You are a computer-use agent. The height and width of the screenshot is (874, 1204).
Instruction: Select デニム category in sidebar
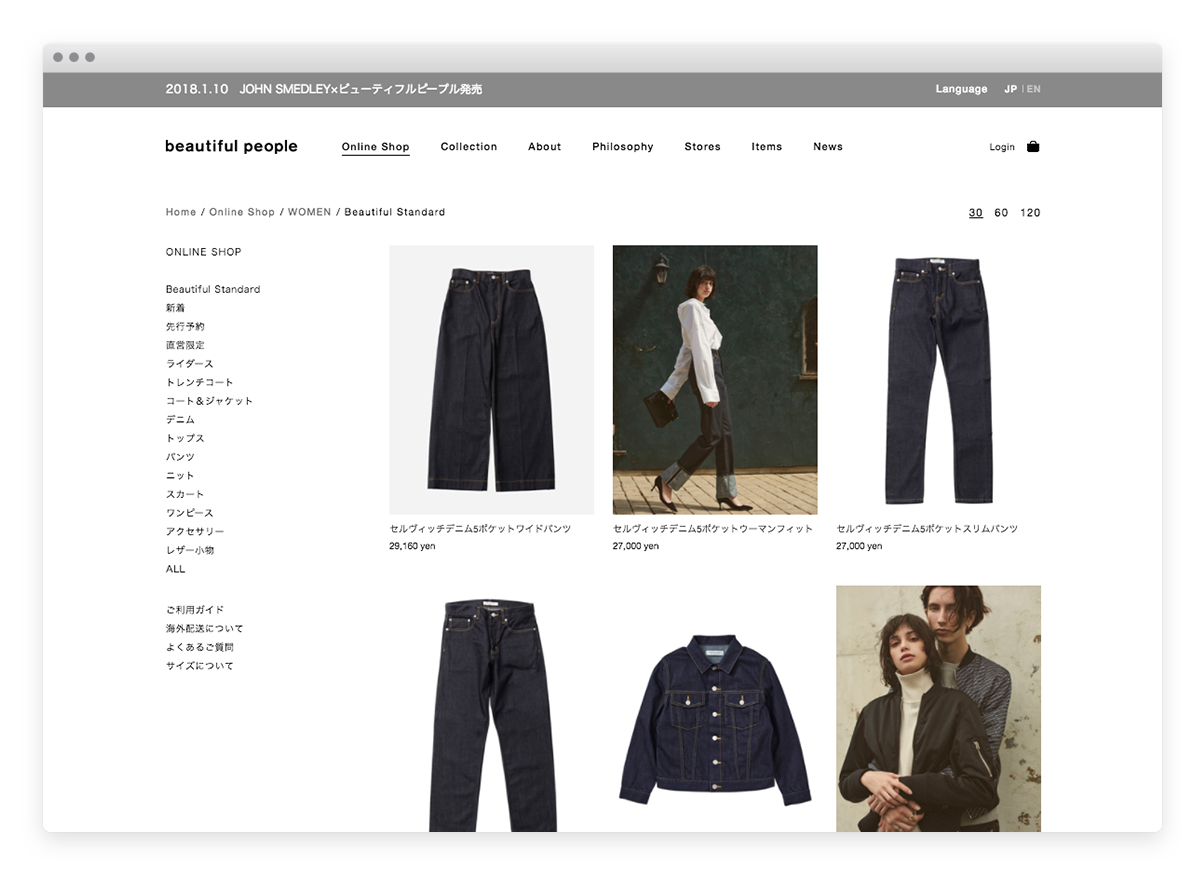point(180,420)
